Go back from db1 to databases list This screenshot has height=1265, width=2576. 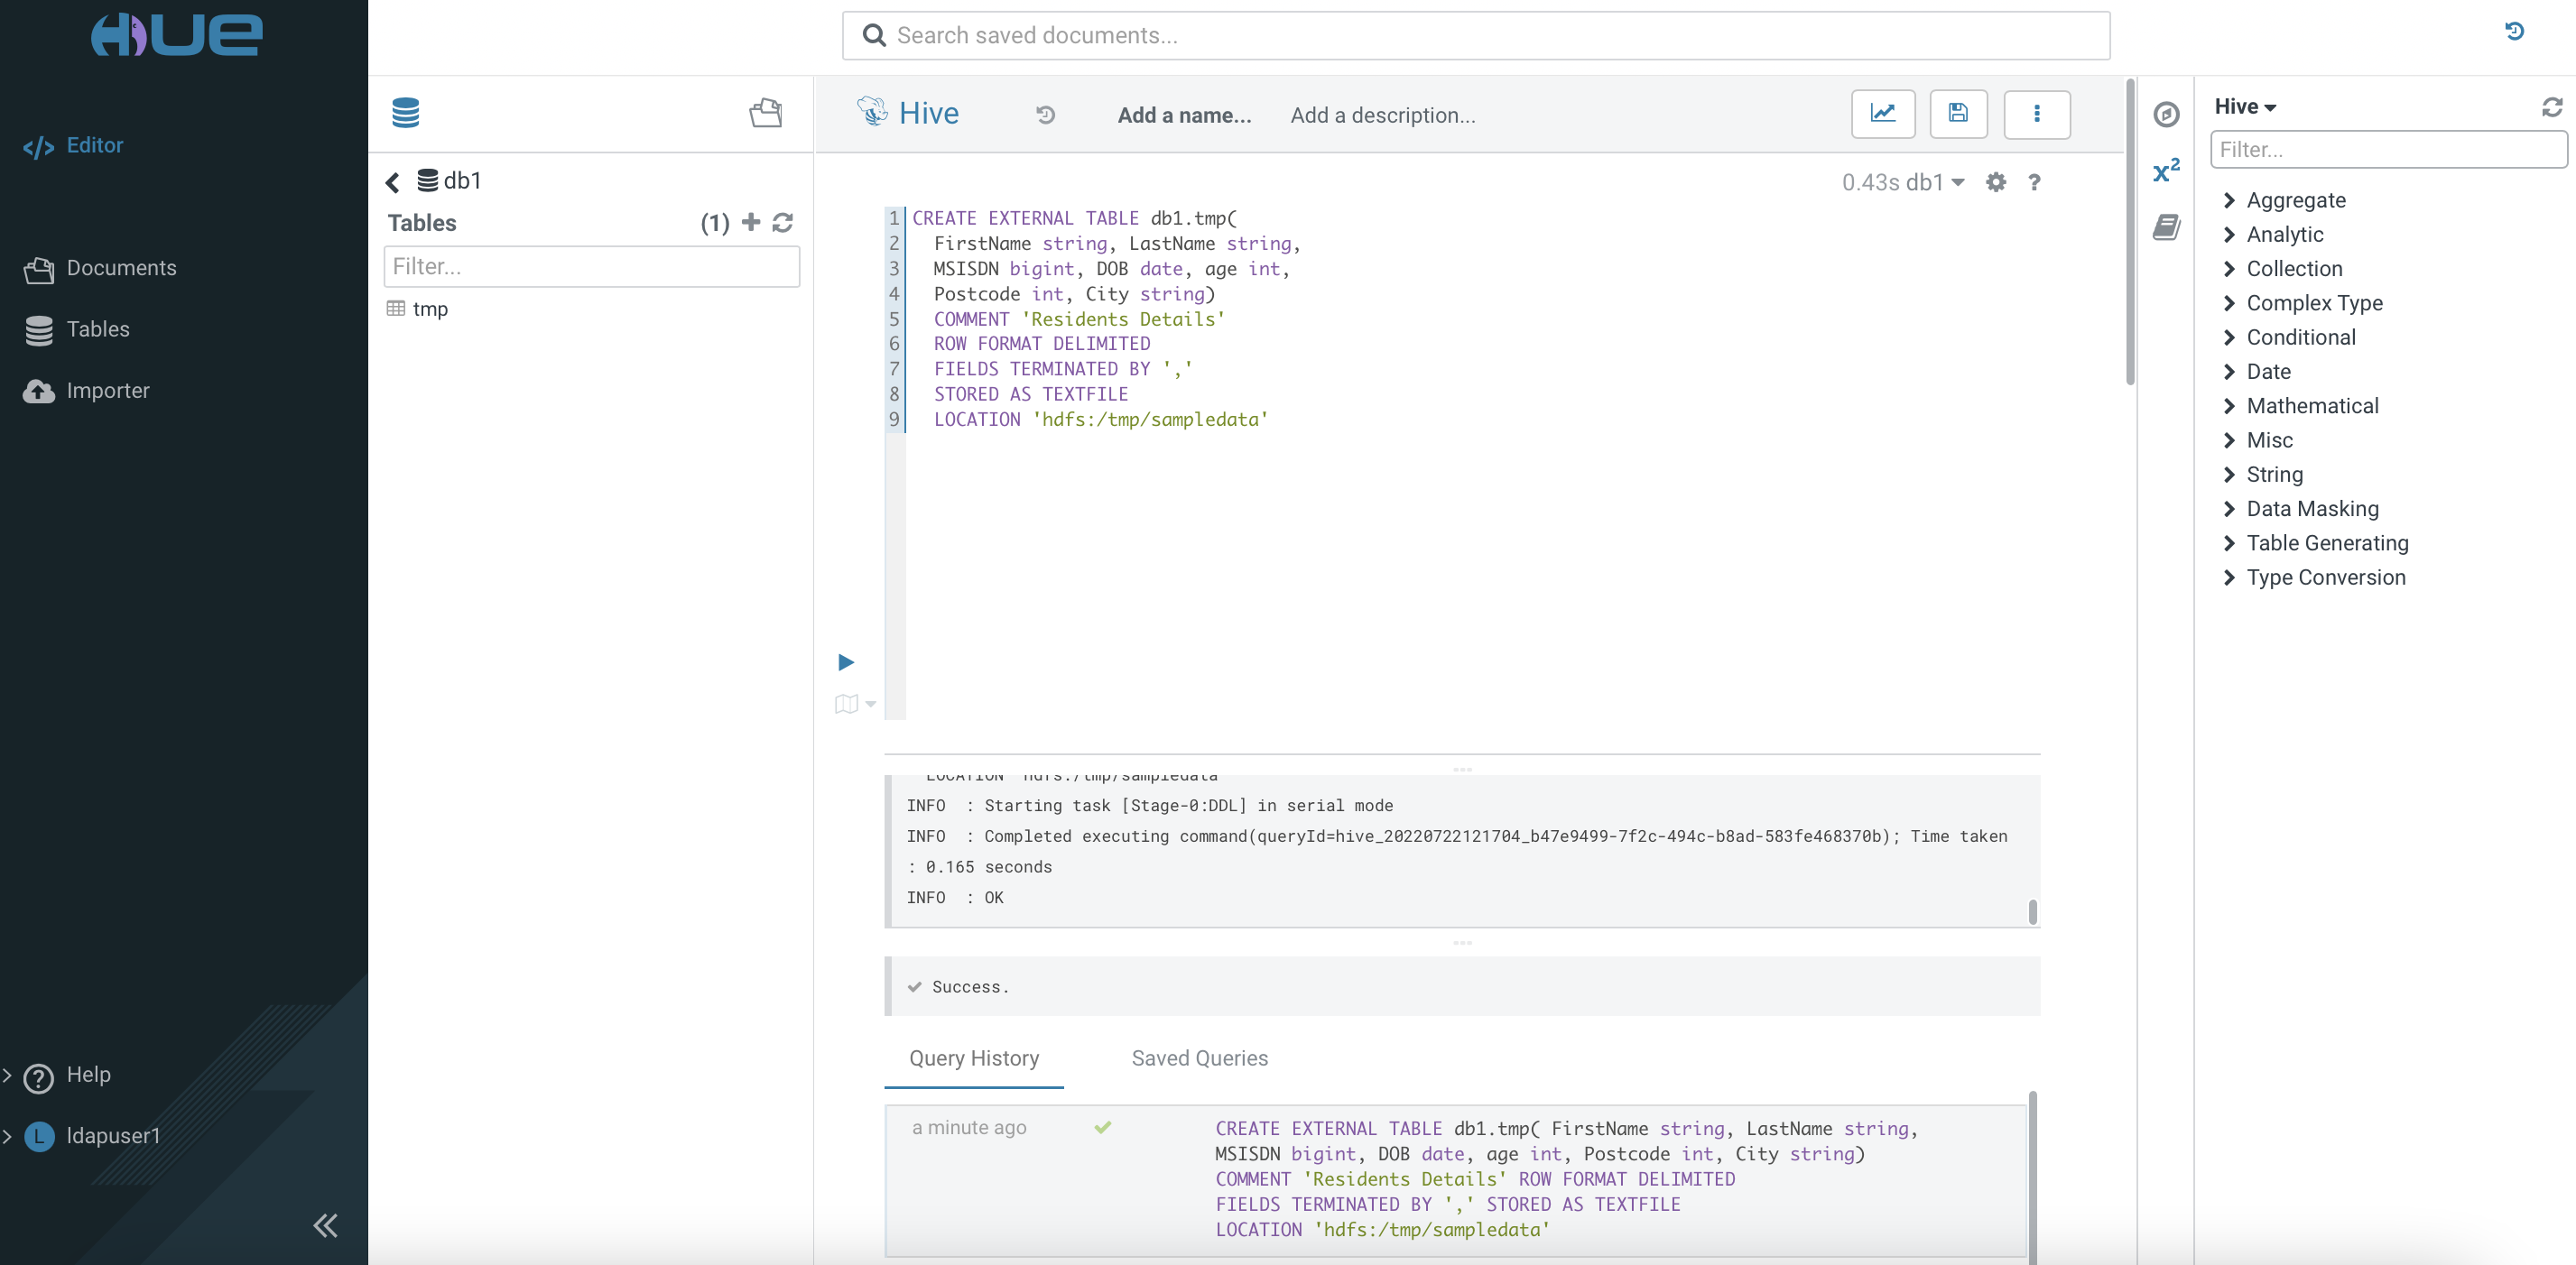coord(393,182)
